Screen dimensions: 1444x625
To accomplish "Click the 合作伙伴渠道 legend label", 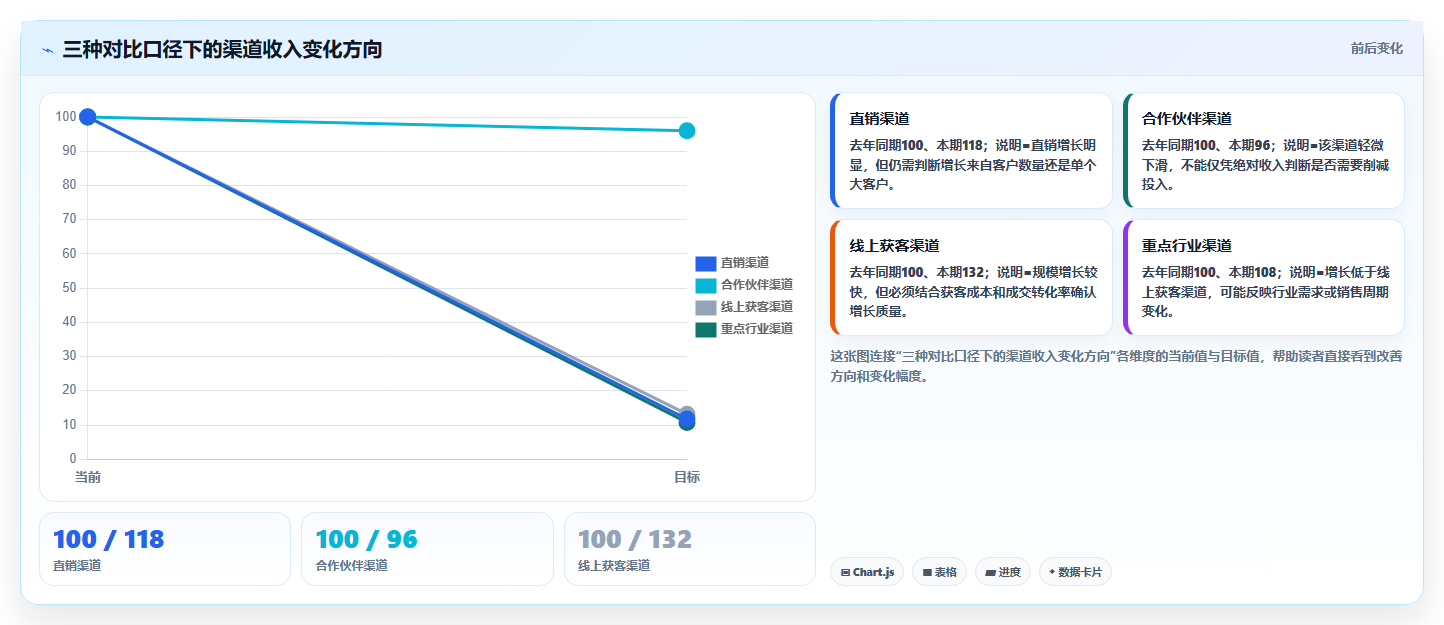I will click(757, 285).
